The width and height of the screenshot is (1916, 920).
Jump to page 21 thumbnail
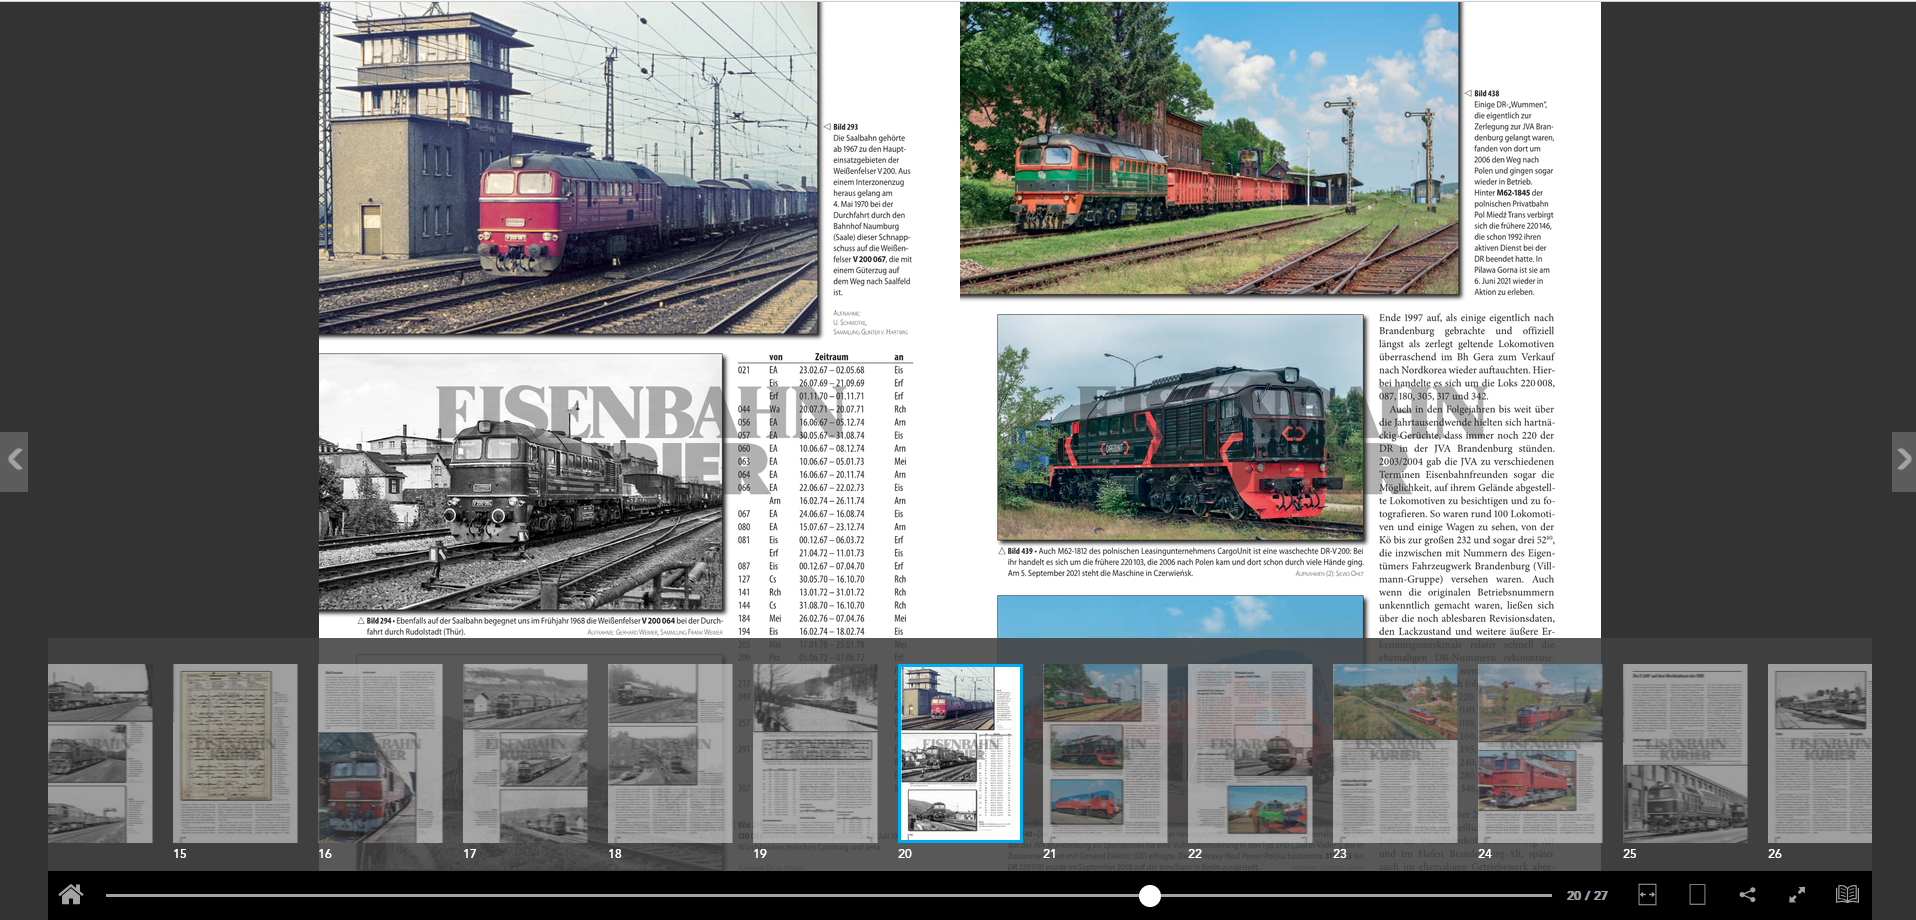tap(1105, 753)
